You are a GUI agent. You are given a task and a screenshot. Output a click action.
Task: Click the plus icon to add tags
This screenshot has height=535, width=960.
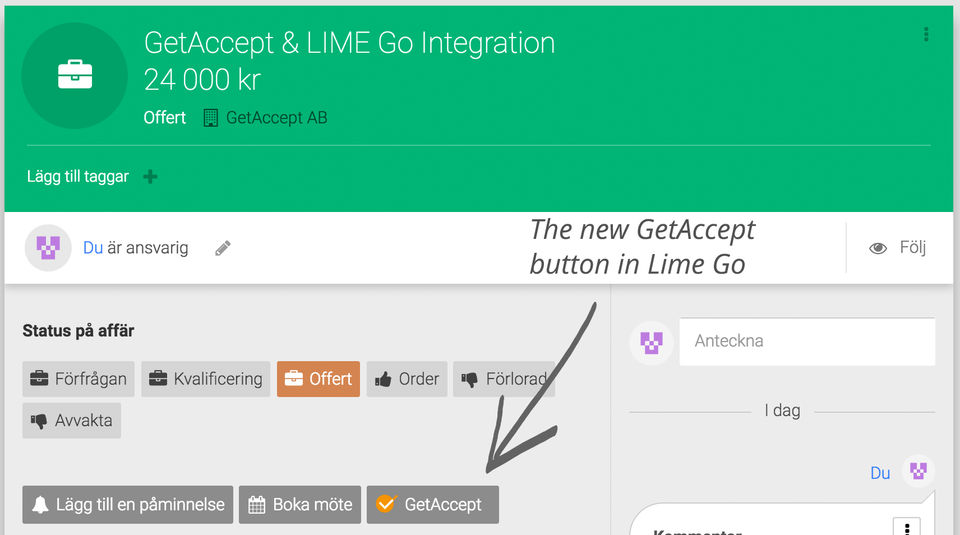[150, 177]
